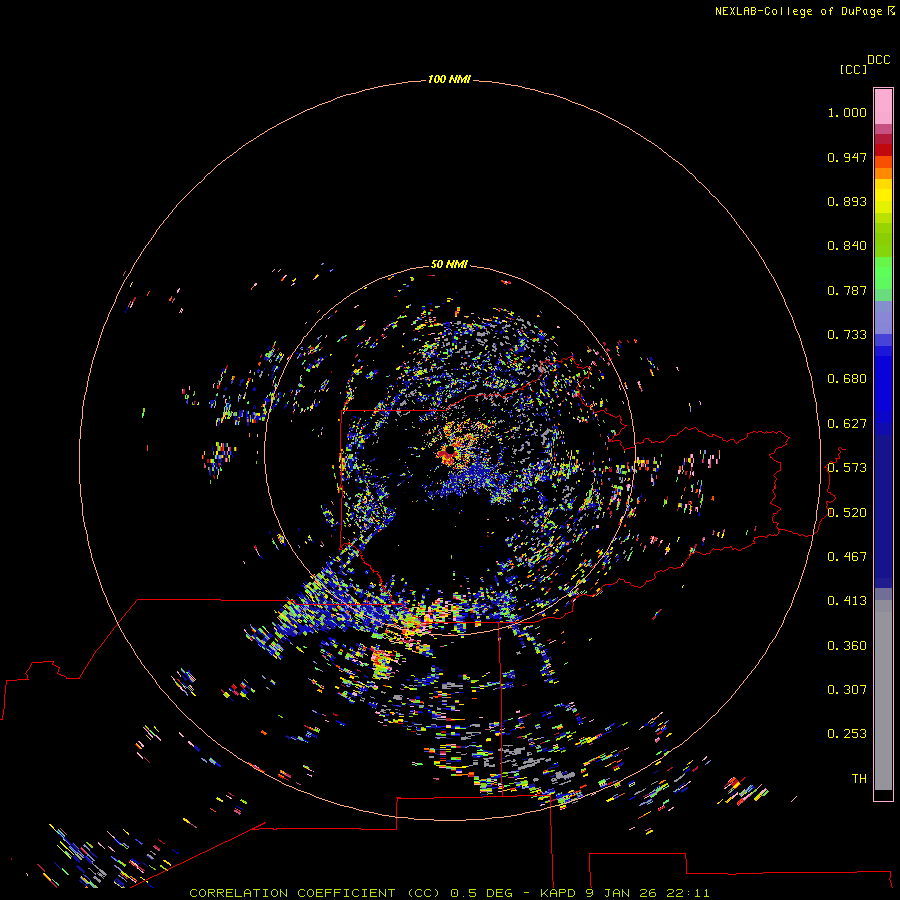Click the 0.680 scale value
The image size is (900, 900).
click(847, 379)
